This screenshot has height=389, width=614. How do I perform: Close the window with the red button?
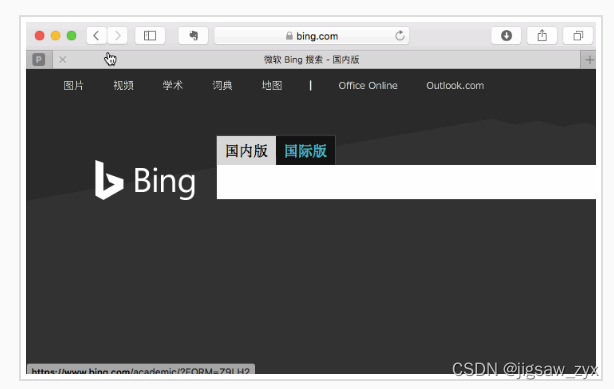(40, 36)
